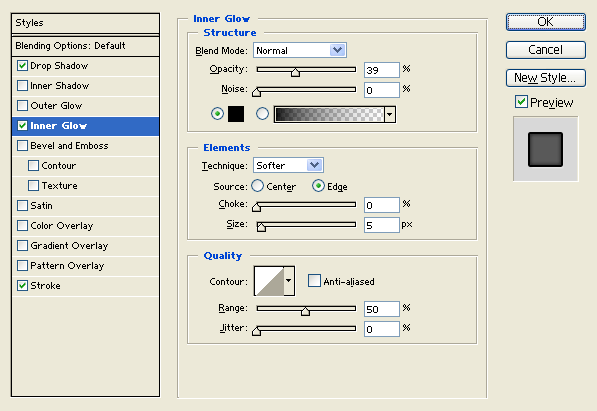Turn on the Bevel and Emboss checkbox

pyautogui.click(x=22, y=146)
